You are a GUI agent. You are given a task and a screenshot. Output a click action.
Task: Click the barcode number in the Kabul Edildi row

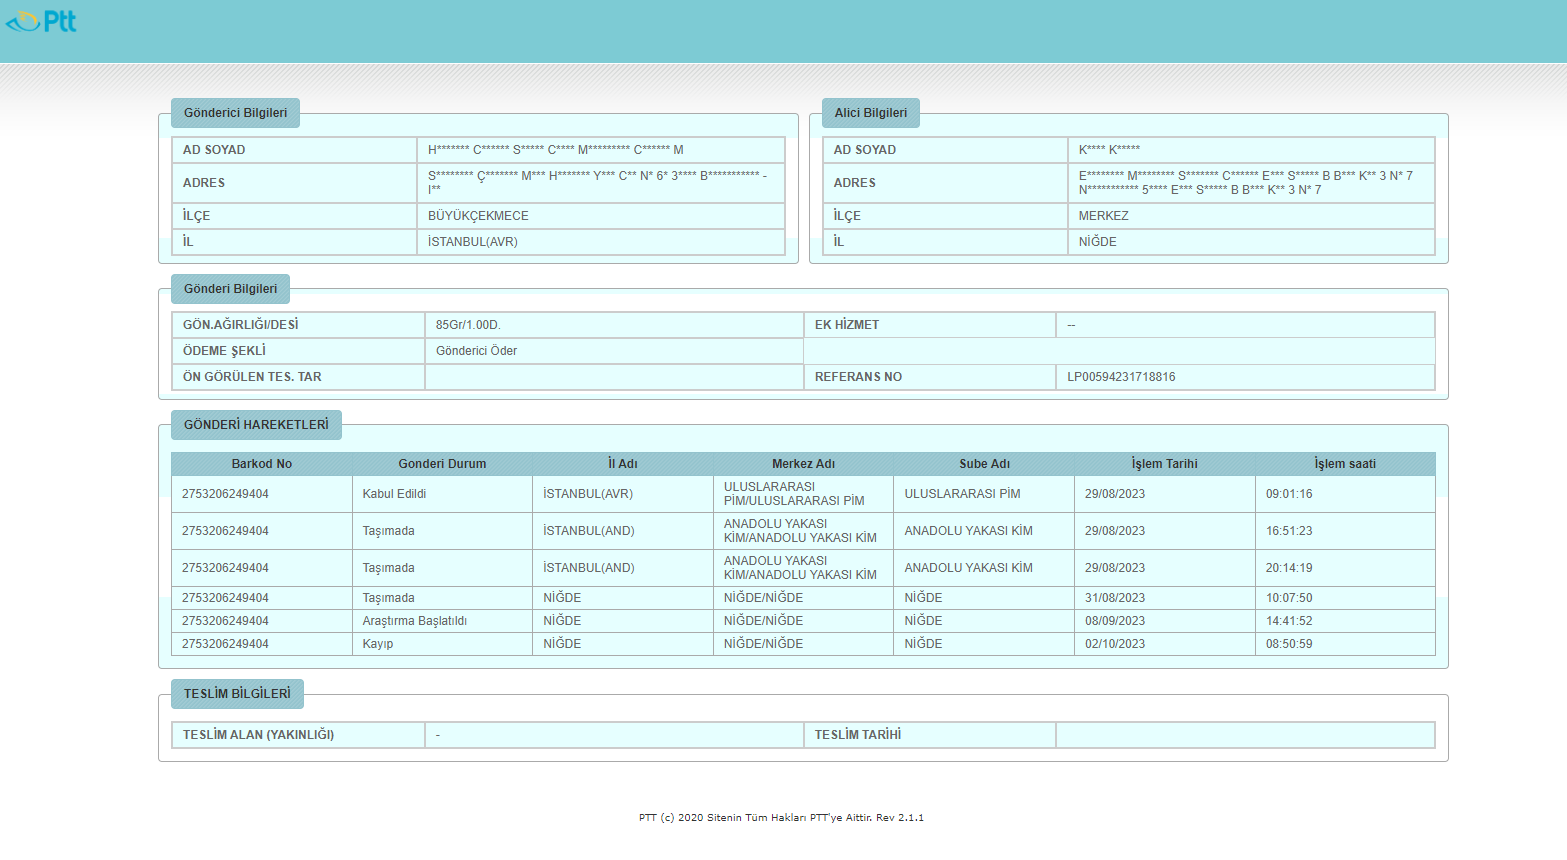(x=225, y=494)
